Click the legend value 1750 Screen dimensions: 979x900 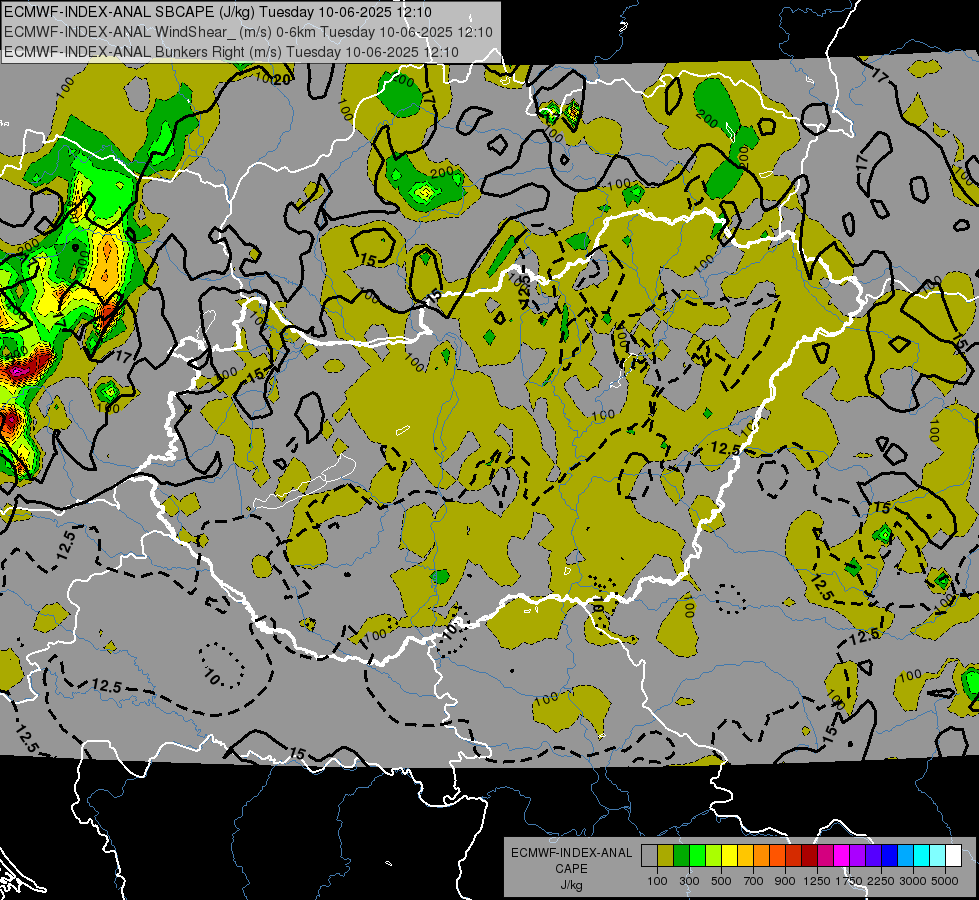pos(850,881)
